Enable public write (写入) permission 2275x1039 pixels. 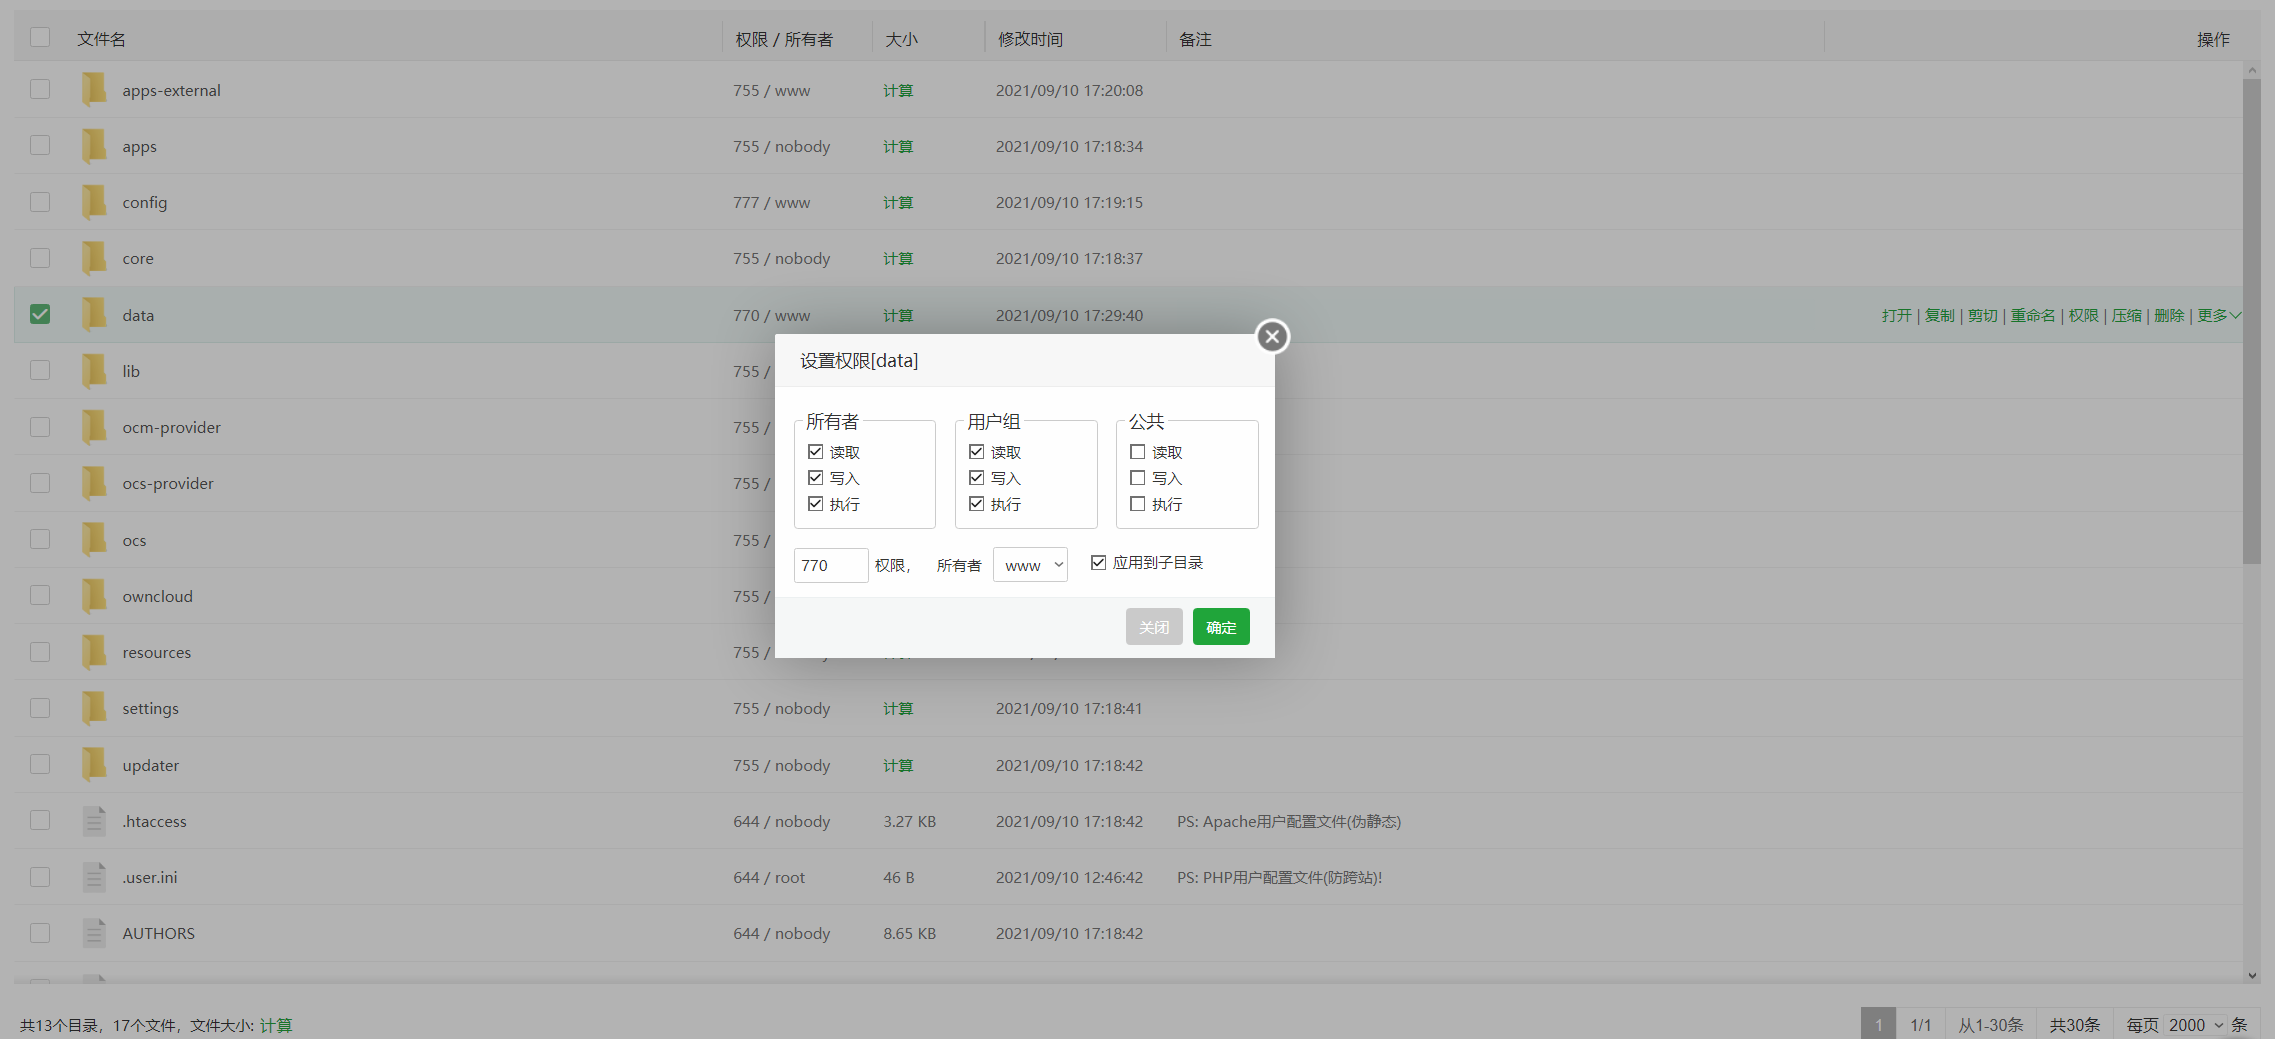click(1137, 478)
